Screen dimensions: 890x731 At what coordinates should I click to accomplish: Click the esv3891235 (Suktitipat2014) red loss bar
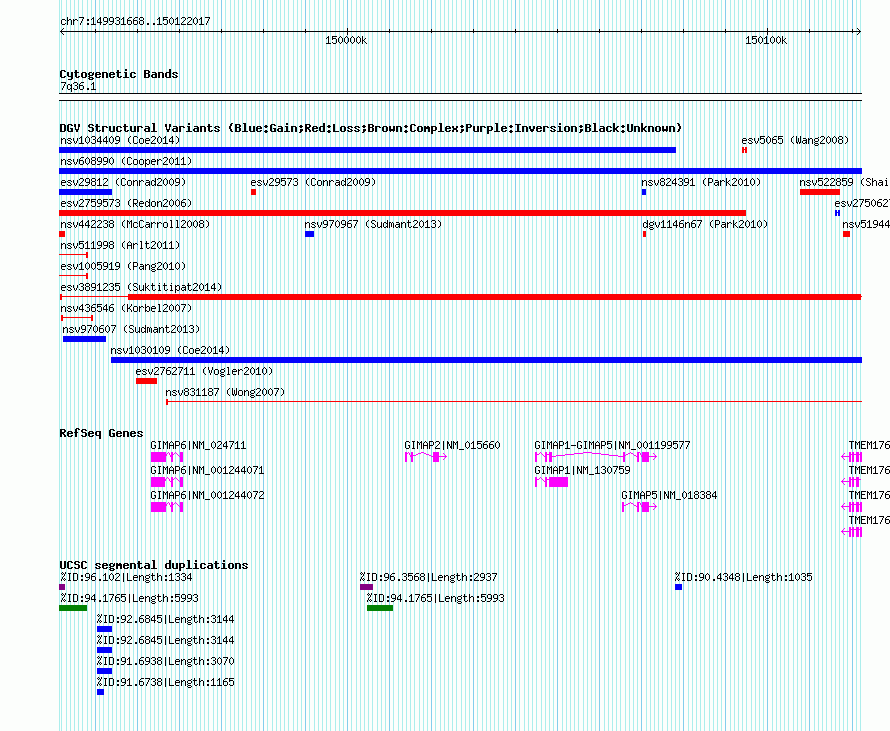[x=495, y=297]
